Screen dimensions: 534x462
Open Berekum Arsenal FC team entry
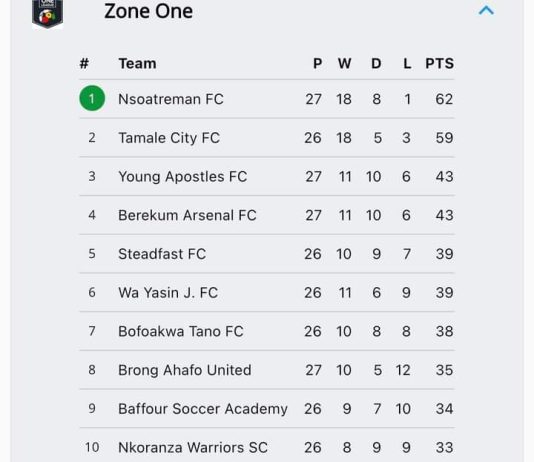[x=187, y=215]
